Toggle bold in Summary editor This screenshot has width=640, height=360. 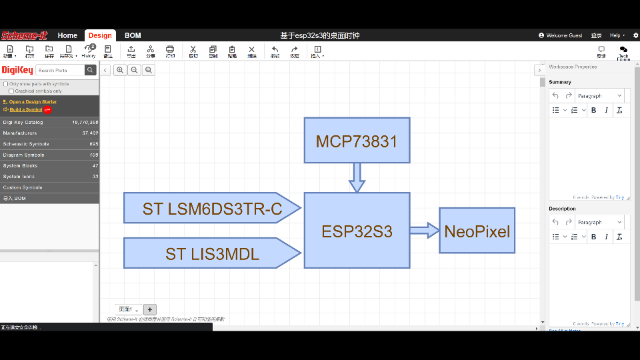pos(593,110)
